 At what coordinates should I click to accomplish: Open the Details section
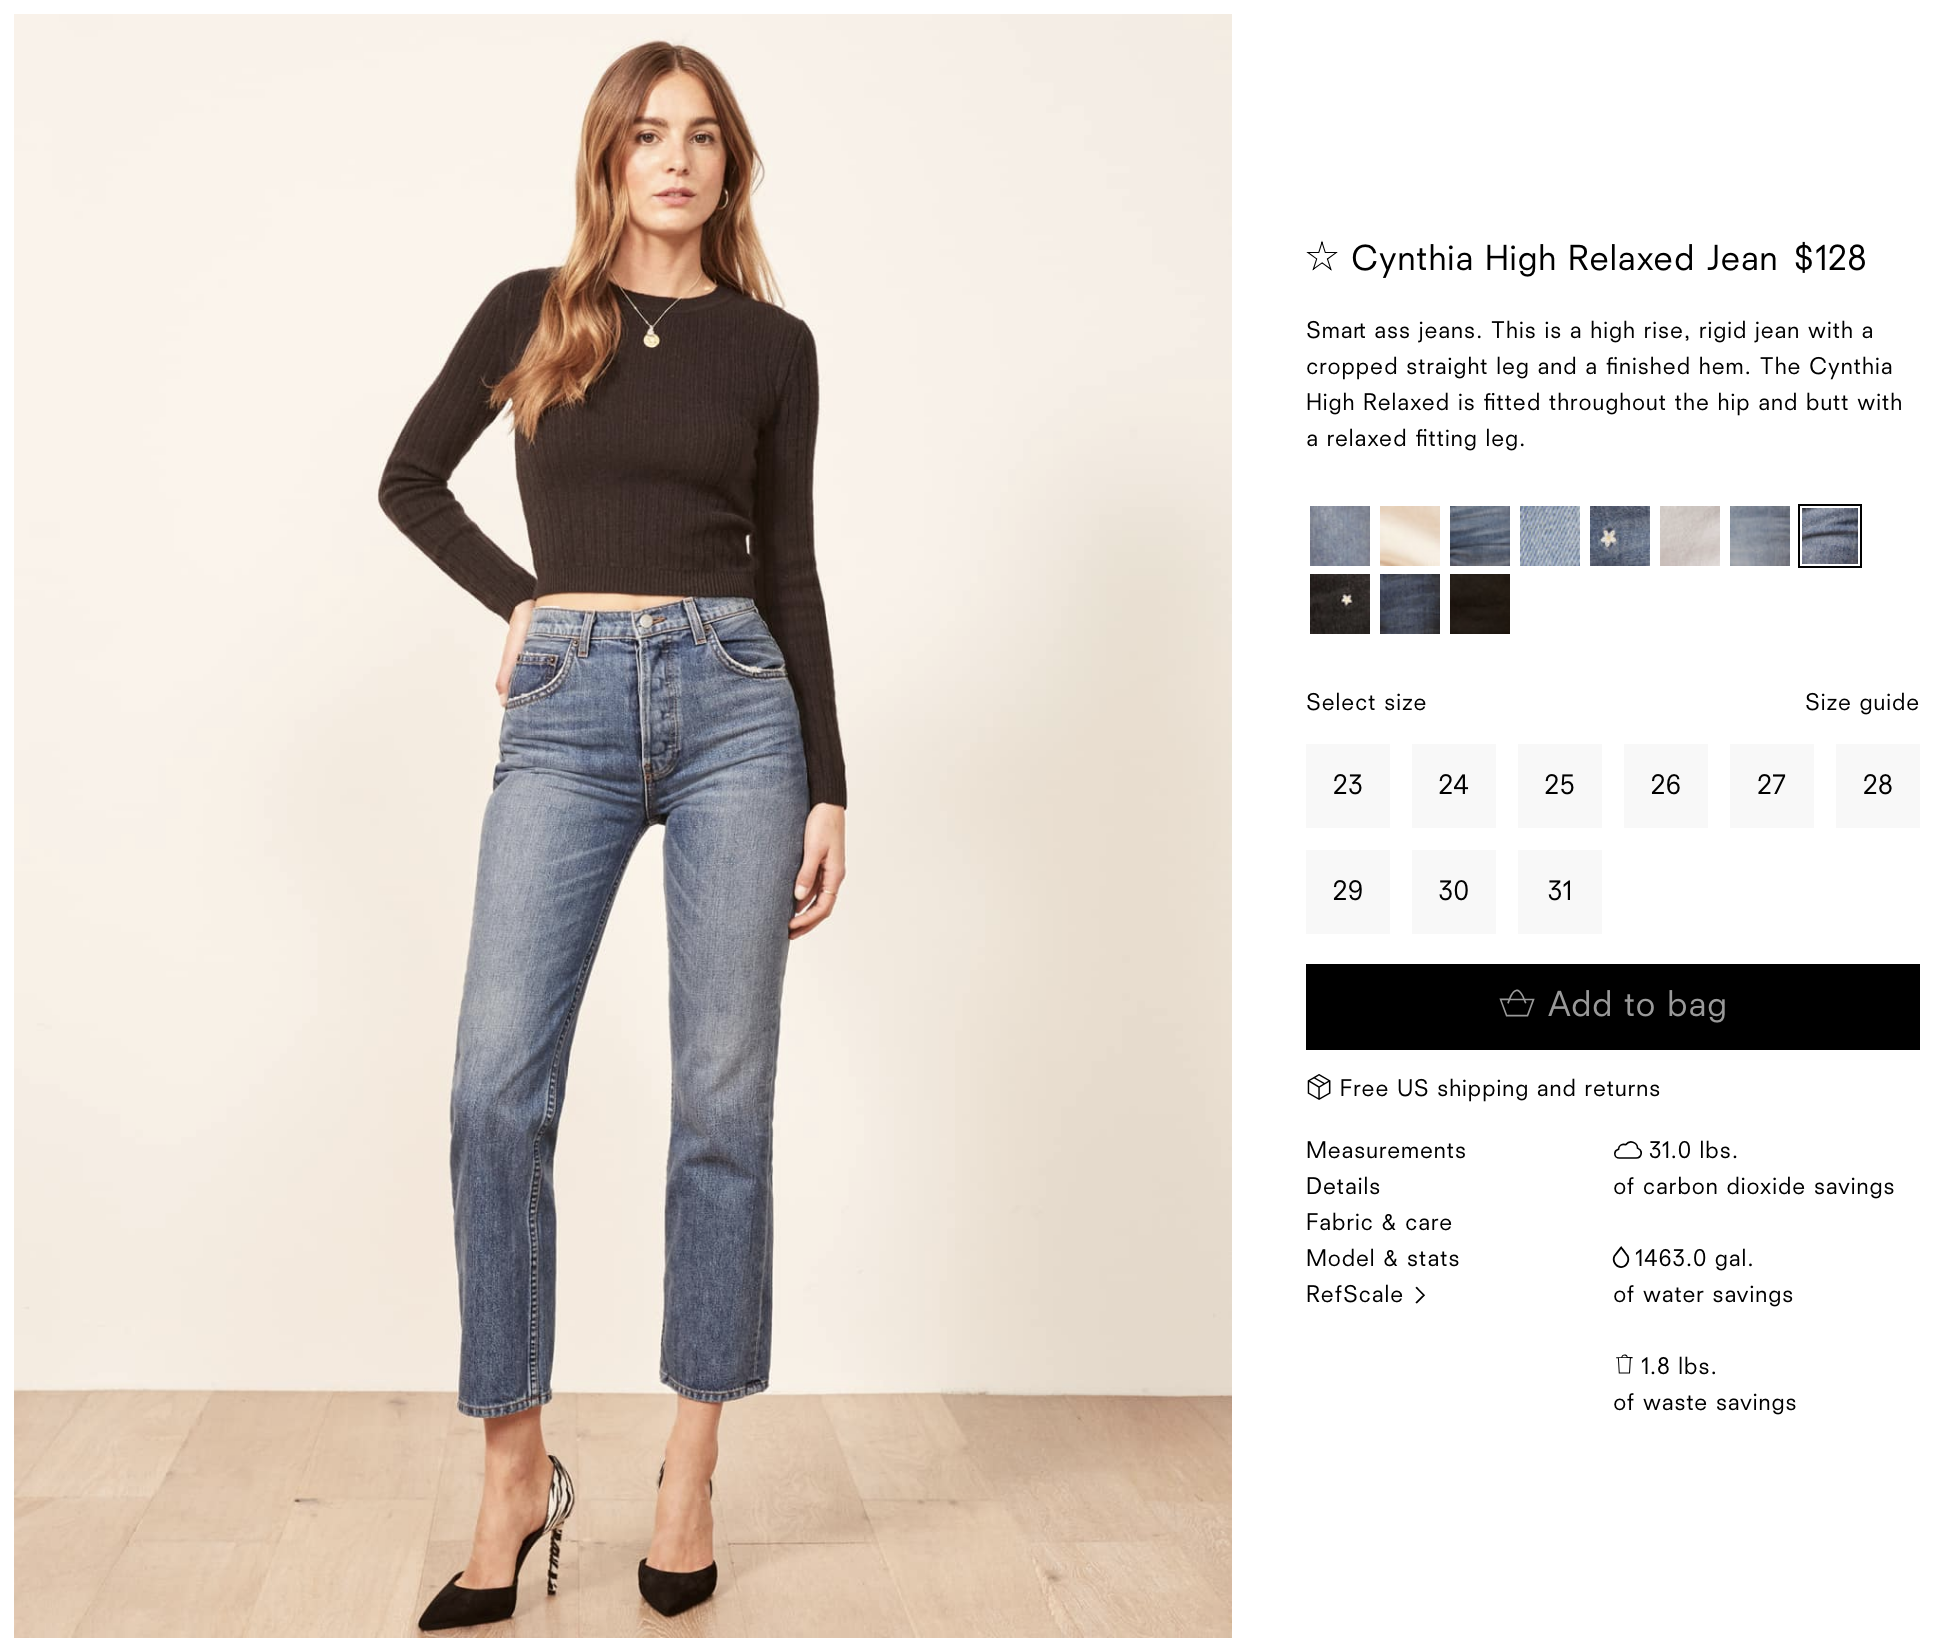tap(1342, 1186)
